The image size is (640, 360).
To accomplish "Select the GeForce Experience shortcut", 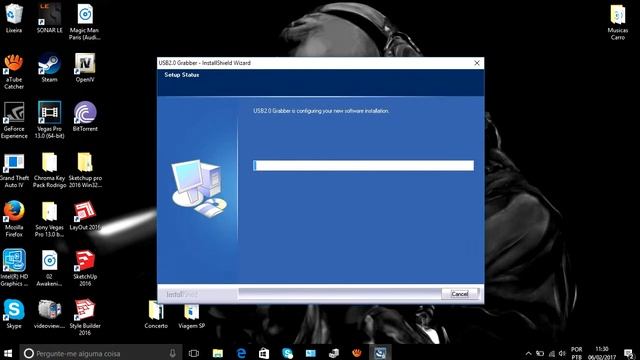I will 14,120.
